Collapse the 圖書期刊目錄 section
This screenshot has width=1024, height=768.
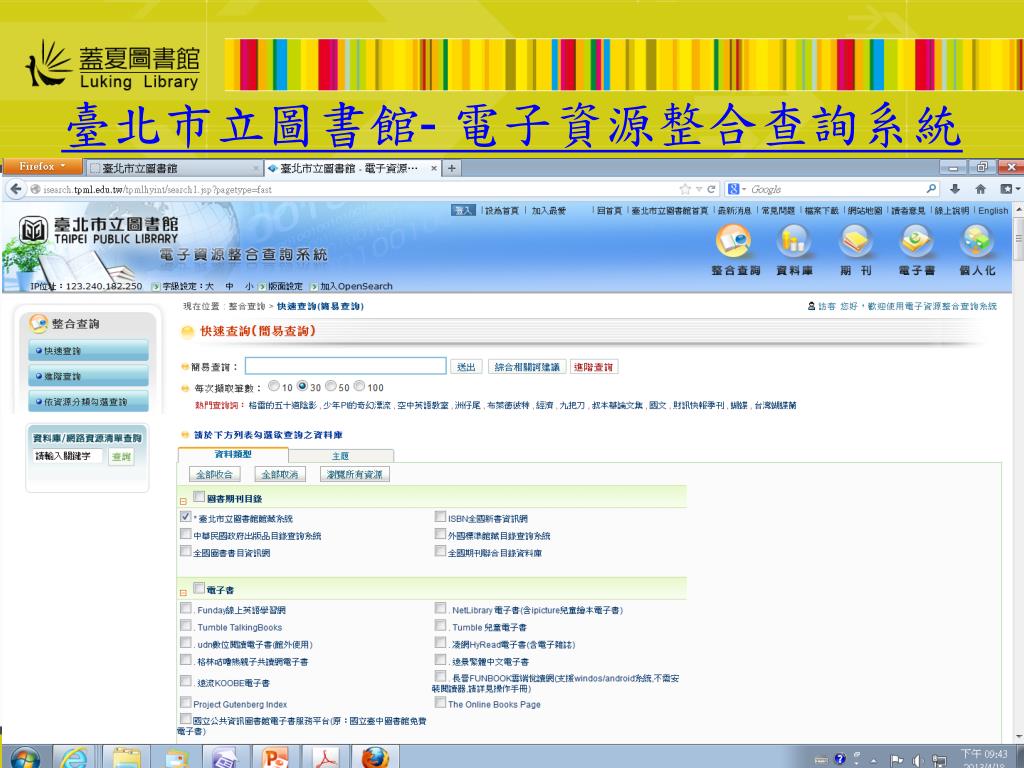tap(184, 502)
